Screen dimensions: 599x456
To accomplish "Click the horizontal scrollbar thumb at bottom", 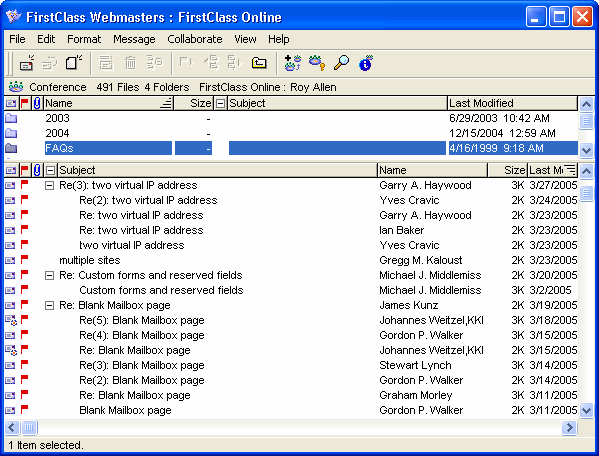I will (29, 427).
